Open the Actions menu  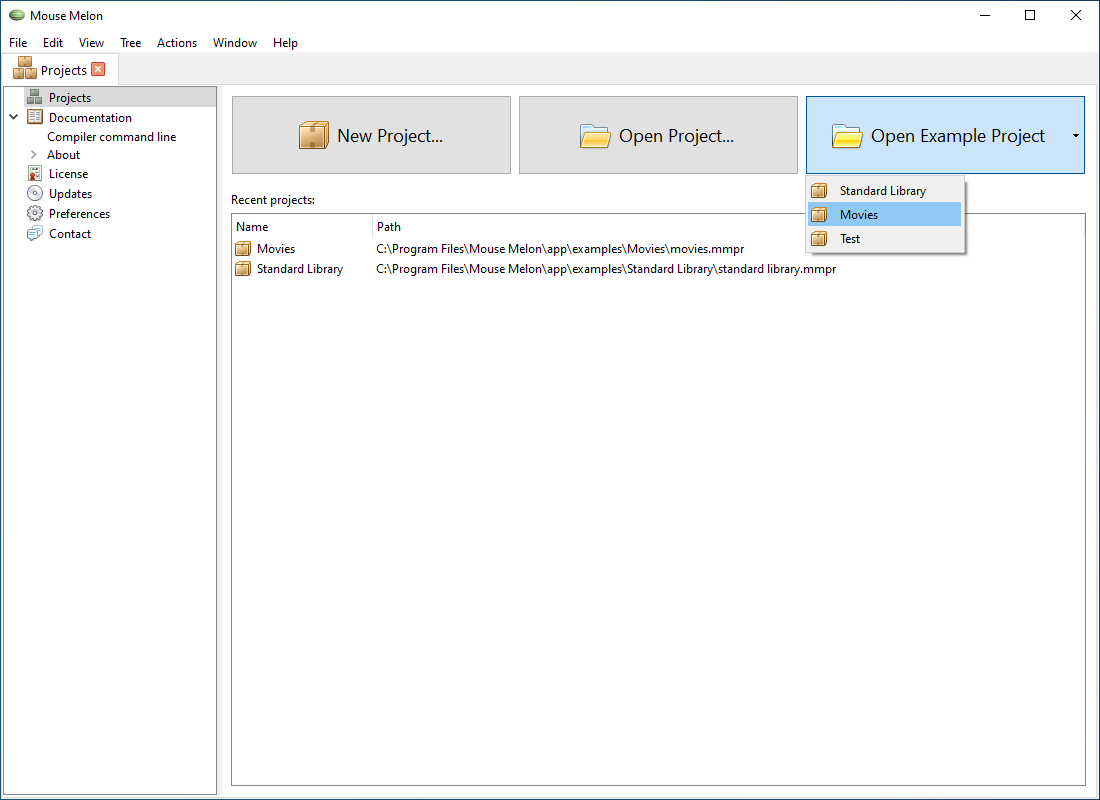(x=177, y=43)
